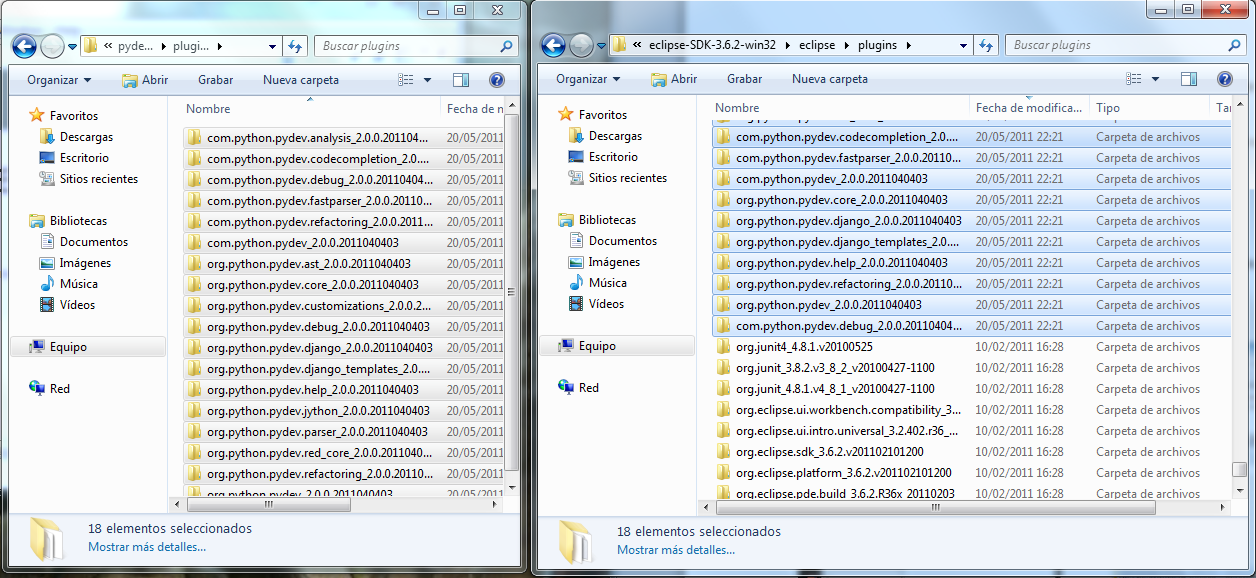Click folder icon of org.junit4_4.8.1.v20100525
The width and height of the screenshot is (1256, 578).
[724, 347]
